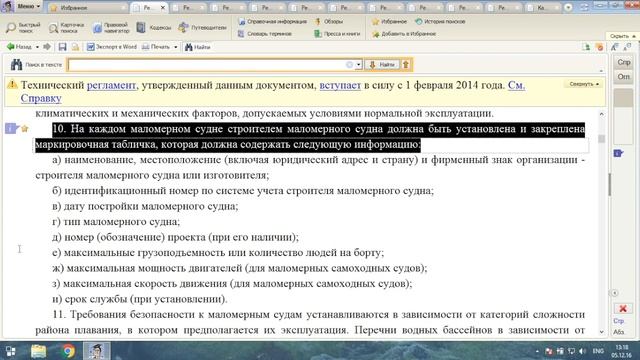Save document with the floppy disk icon
Viewport: 640px width, 360px height.
[x=62, y=47]
